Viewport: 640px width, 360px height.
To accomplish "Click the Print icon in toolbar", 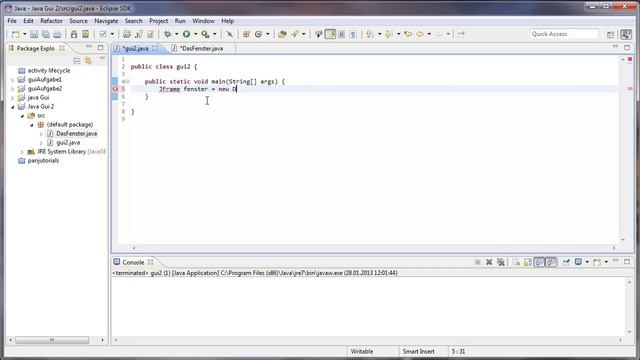I will pyautogui.click(x=57, y=34).
